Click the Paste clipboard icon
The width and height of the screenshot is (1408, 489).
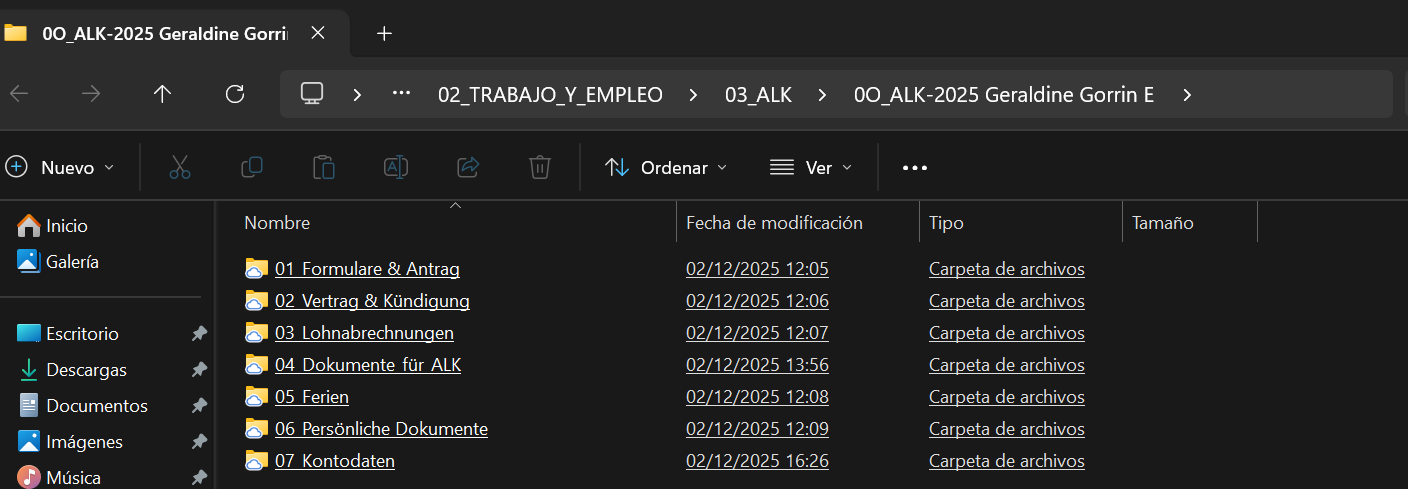point(324,168)
